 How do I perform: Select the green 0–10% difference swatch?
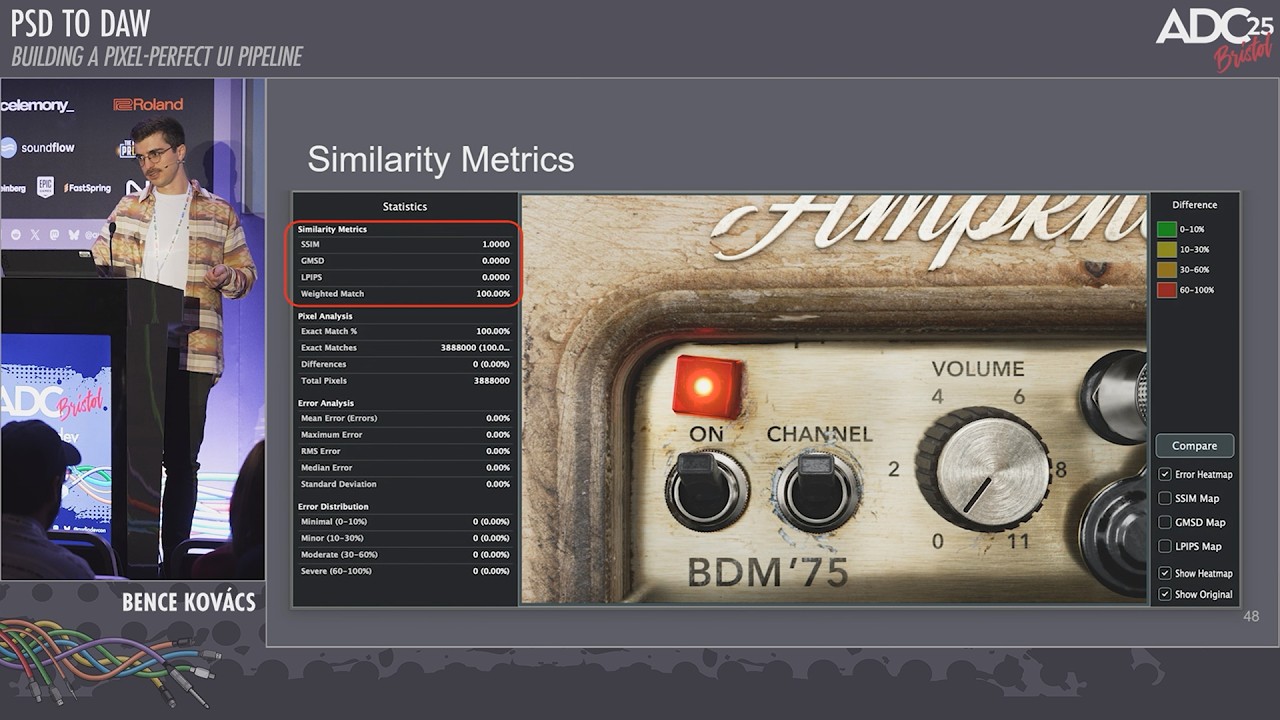coord(1166,229)
